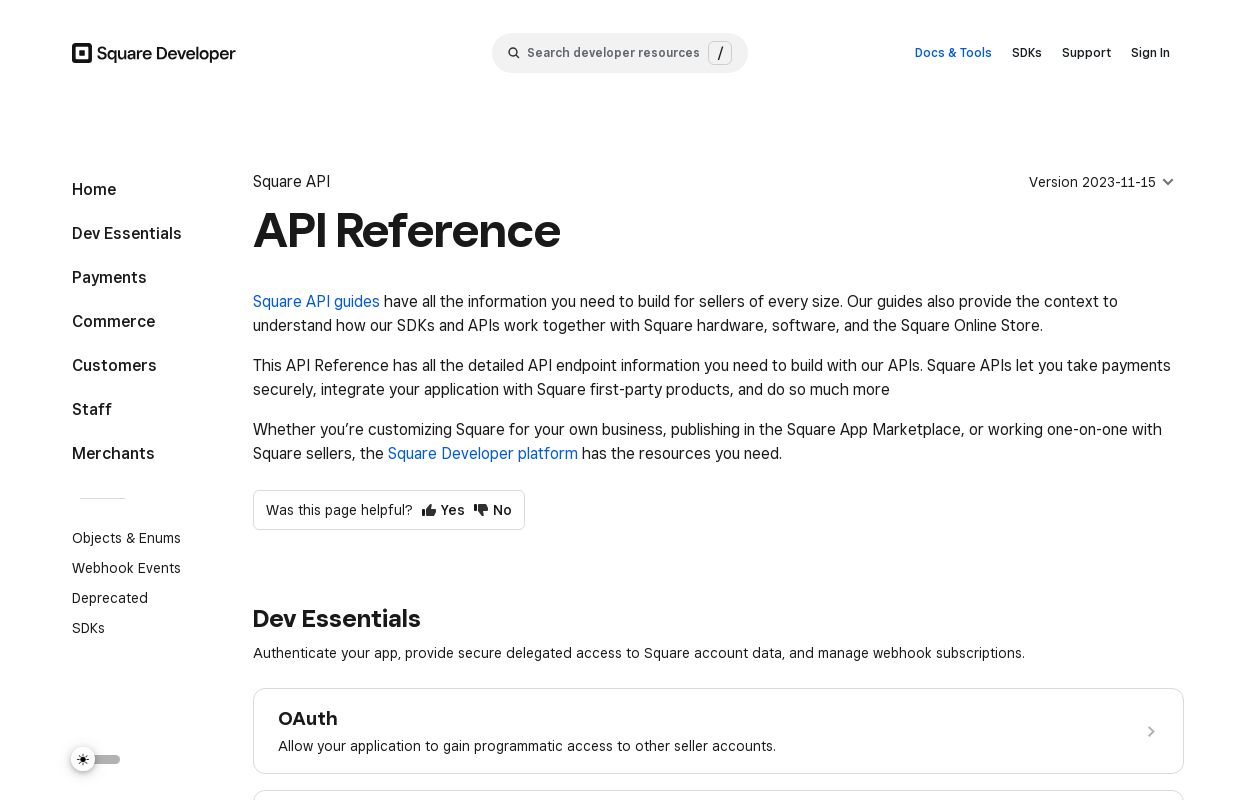Toggle the light/dark theme switch
Image resolution: width=1240 pixels, height=800 pixels.
(x=96, y=760)
